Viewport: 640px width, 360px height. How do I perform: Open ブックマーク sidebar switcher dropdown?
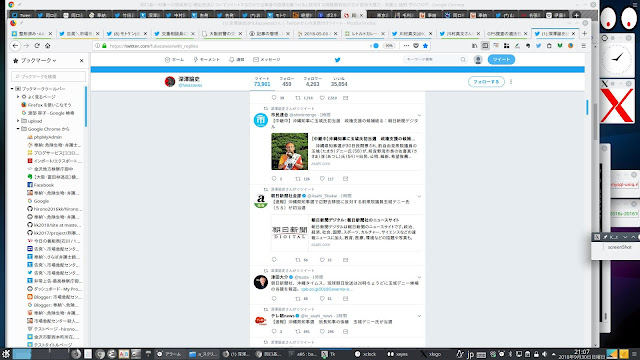coord(38,60)
